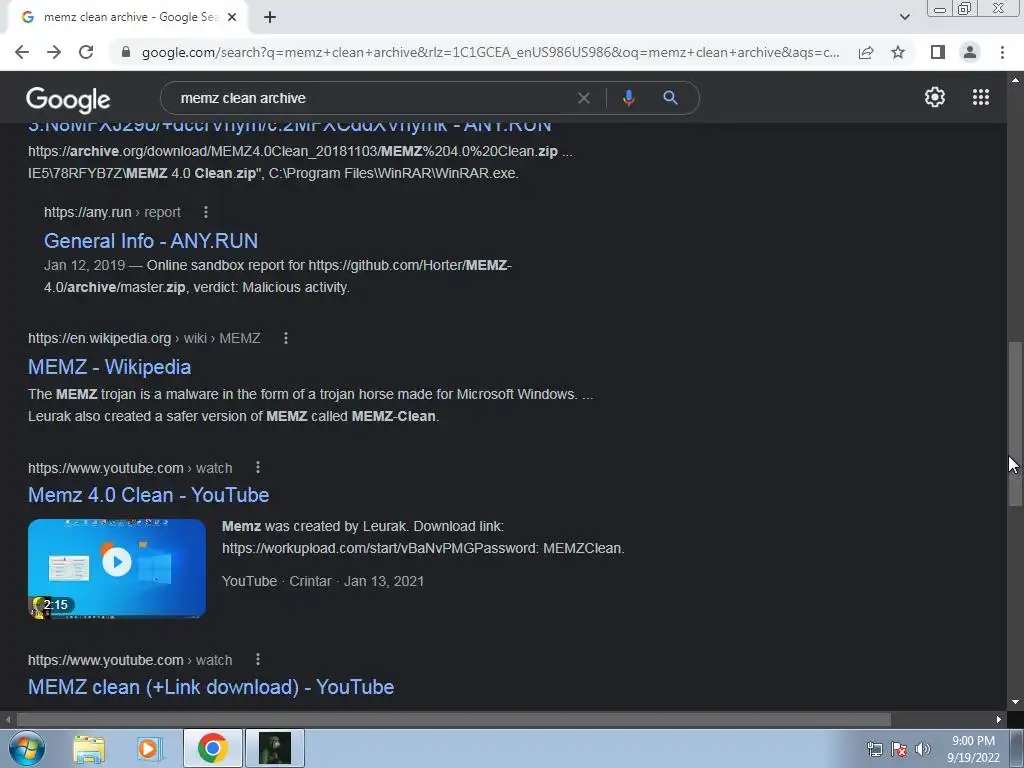Submit search with magnifier icon
1024x768 pixels.
670,98
